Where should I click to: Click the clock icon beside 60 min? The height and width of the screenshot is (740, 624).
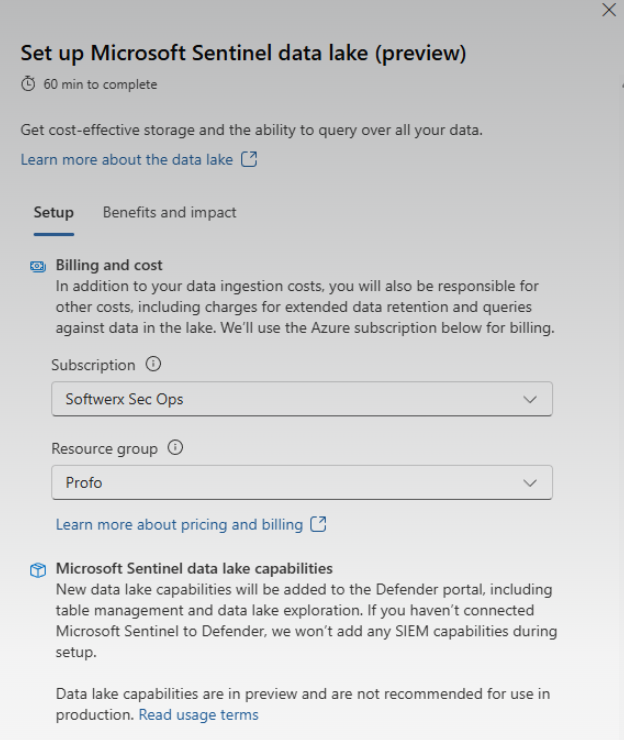[x=28, y=84]
